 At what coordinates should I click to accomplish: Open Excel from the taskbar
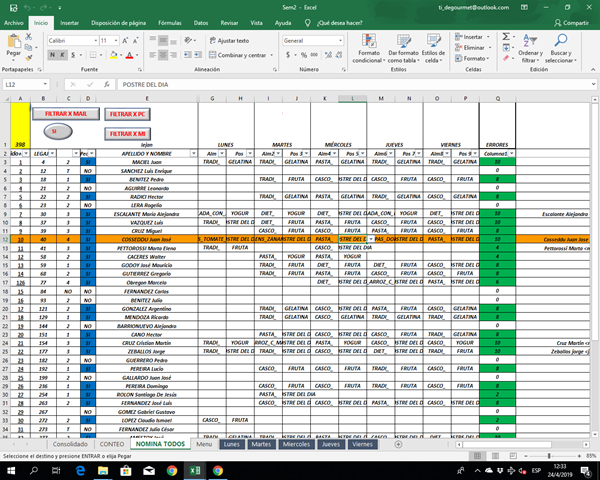coord(195,470)
